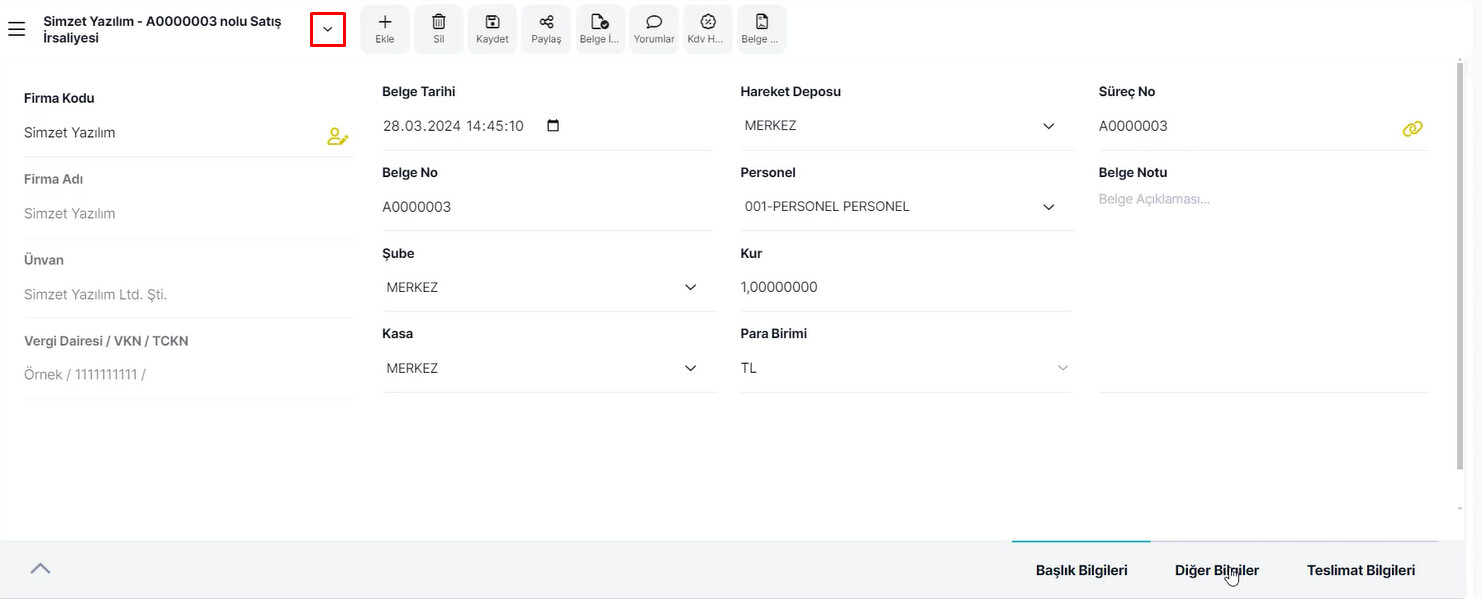
Task: Expand the document title dropdown chevron
Action: [328, 29]
